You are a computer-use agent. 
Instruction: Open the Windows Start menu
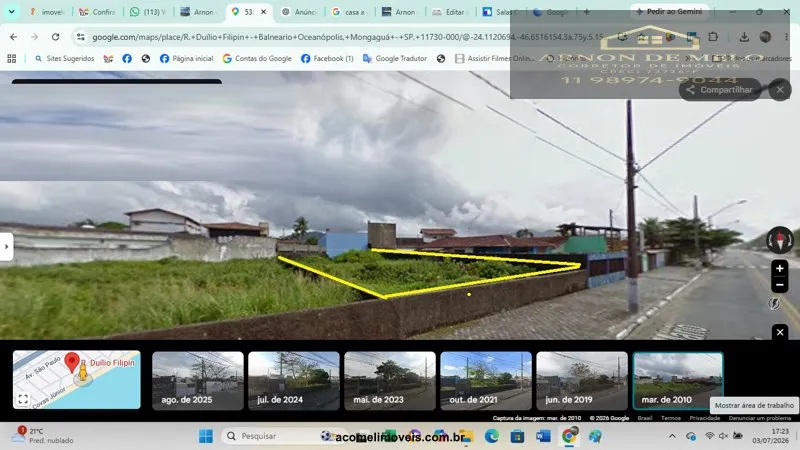[x=206, y=436]
